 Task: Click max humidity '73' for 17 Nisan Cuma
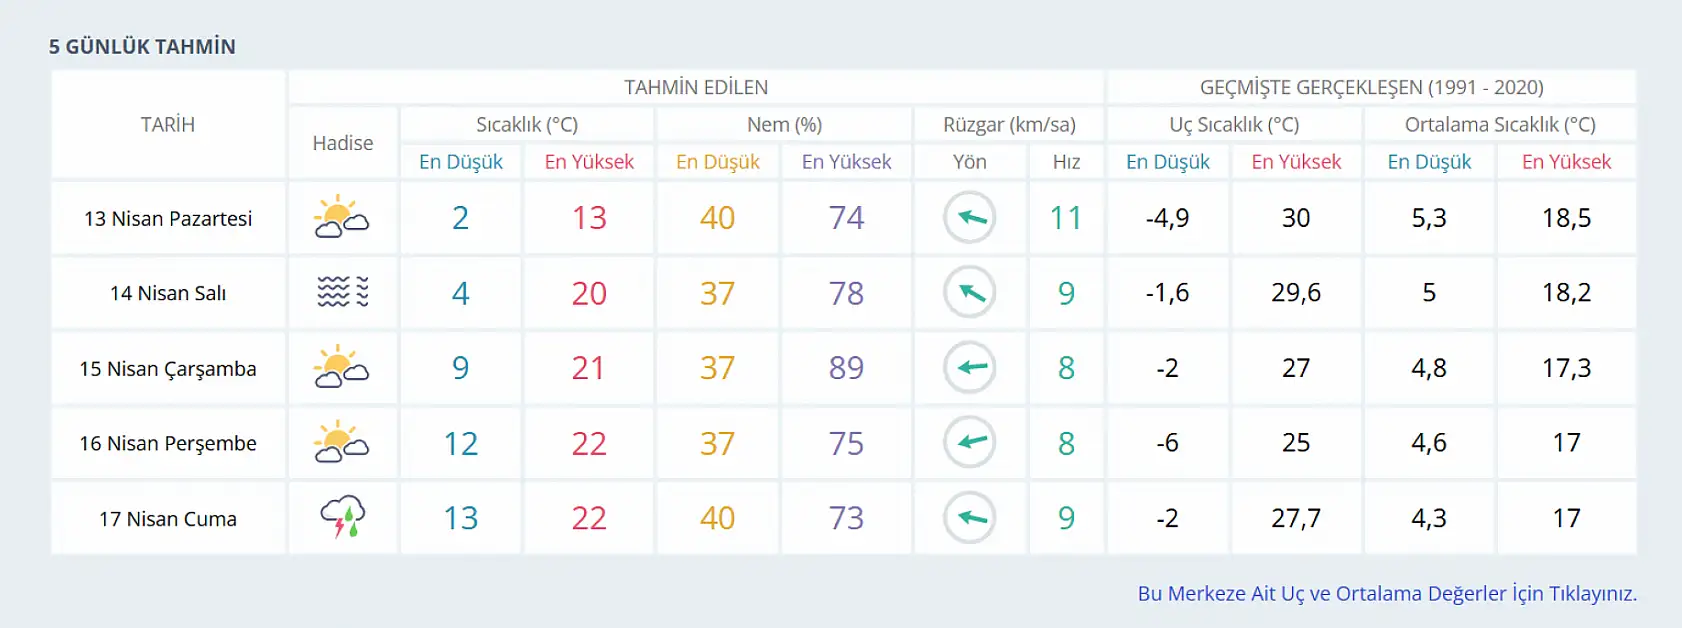point(846,517)
